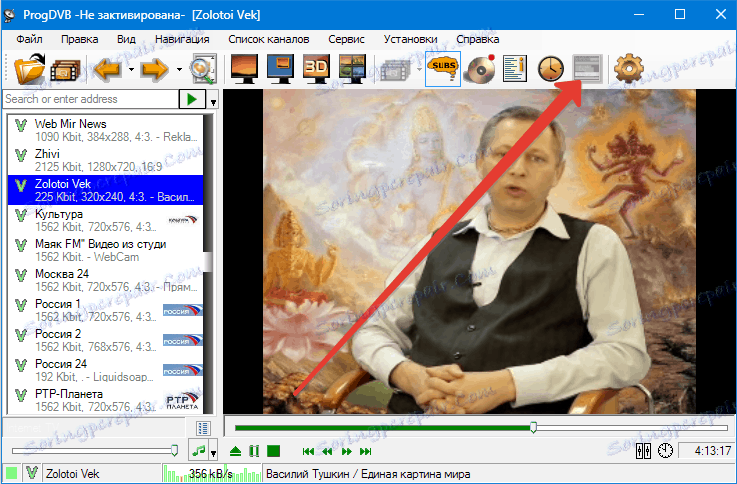Switch to full screen monitor icon
The width and height of the screenshot is (737, 484).
click(244, 69)
